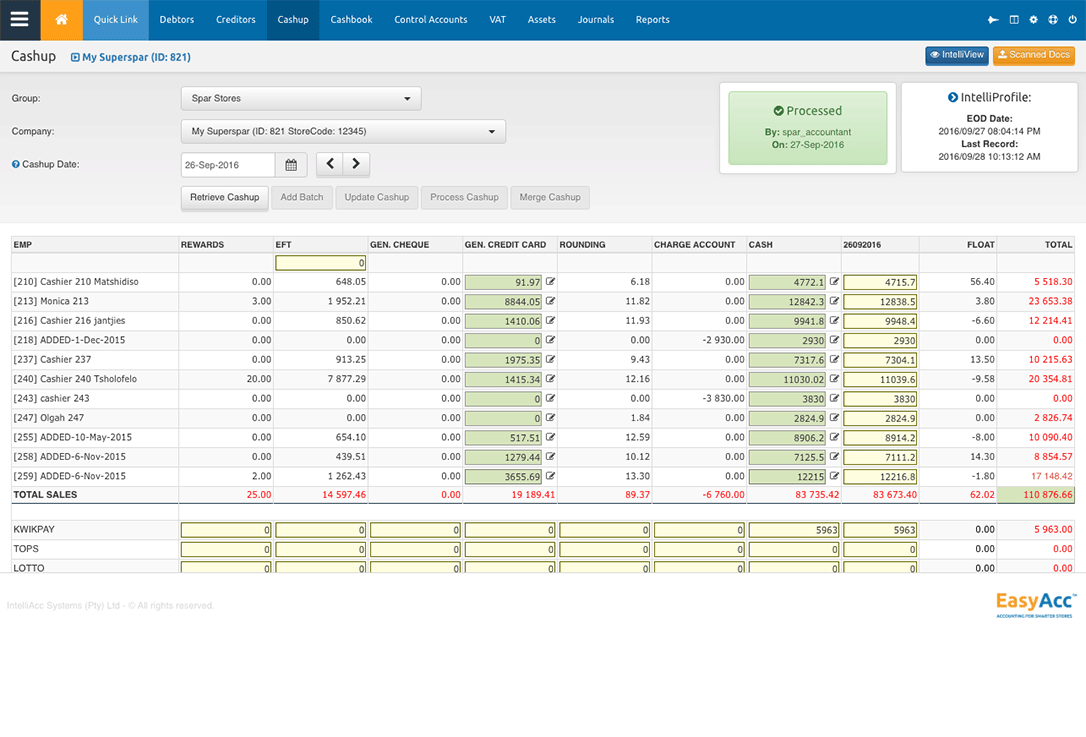Click the KWIKPAY Rewards input field
Image resolution: width=1086 pixels, height=737 pixels.
226,530
